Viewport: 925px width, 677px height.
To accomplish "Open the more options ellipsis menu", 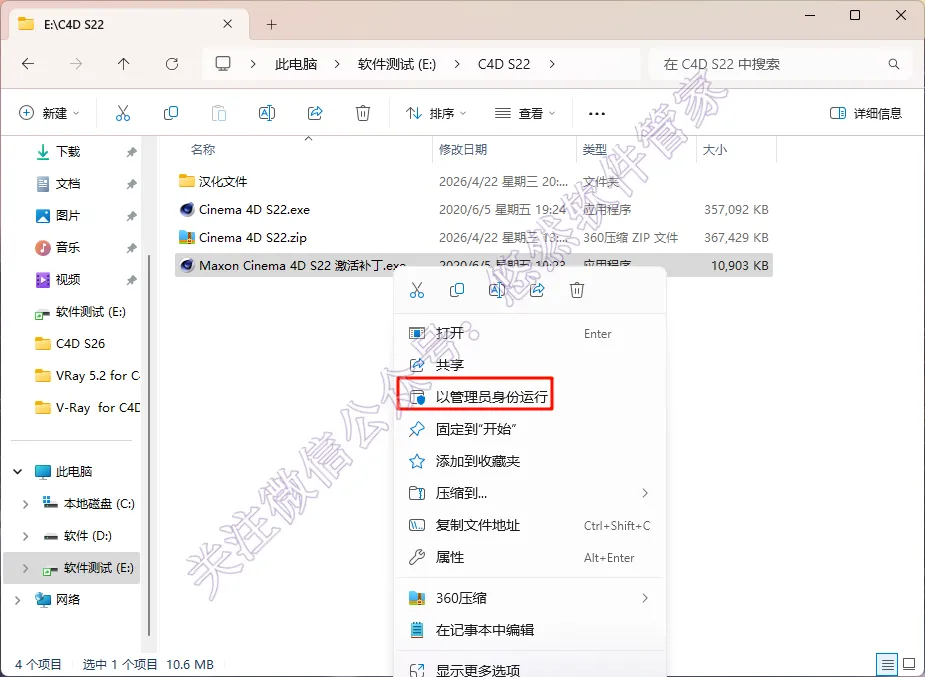I will 597,113.
